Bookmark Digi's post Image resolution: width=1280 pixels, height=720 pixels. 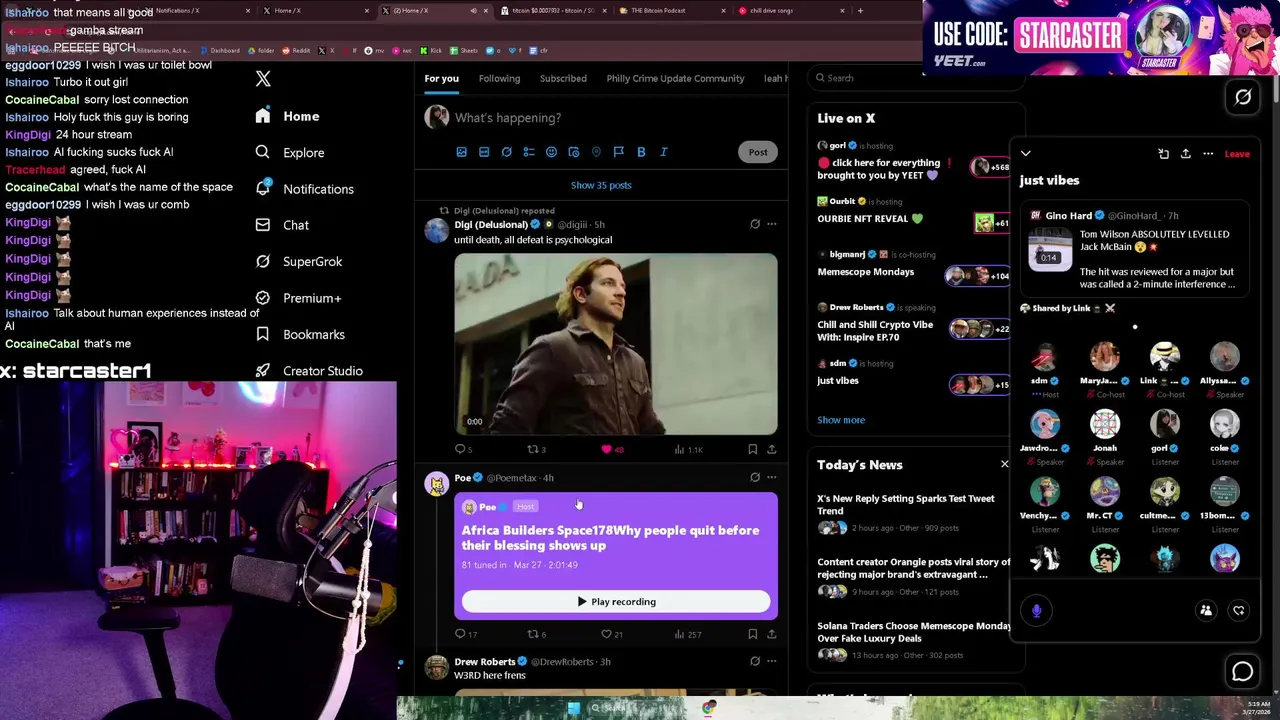[x=752, y=450]
